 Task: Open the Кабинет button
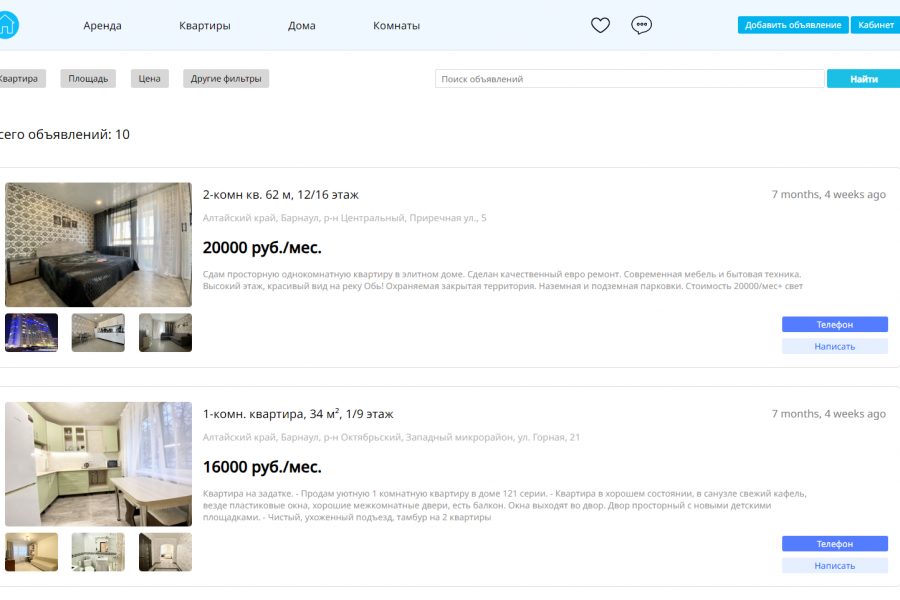point(875,25)
